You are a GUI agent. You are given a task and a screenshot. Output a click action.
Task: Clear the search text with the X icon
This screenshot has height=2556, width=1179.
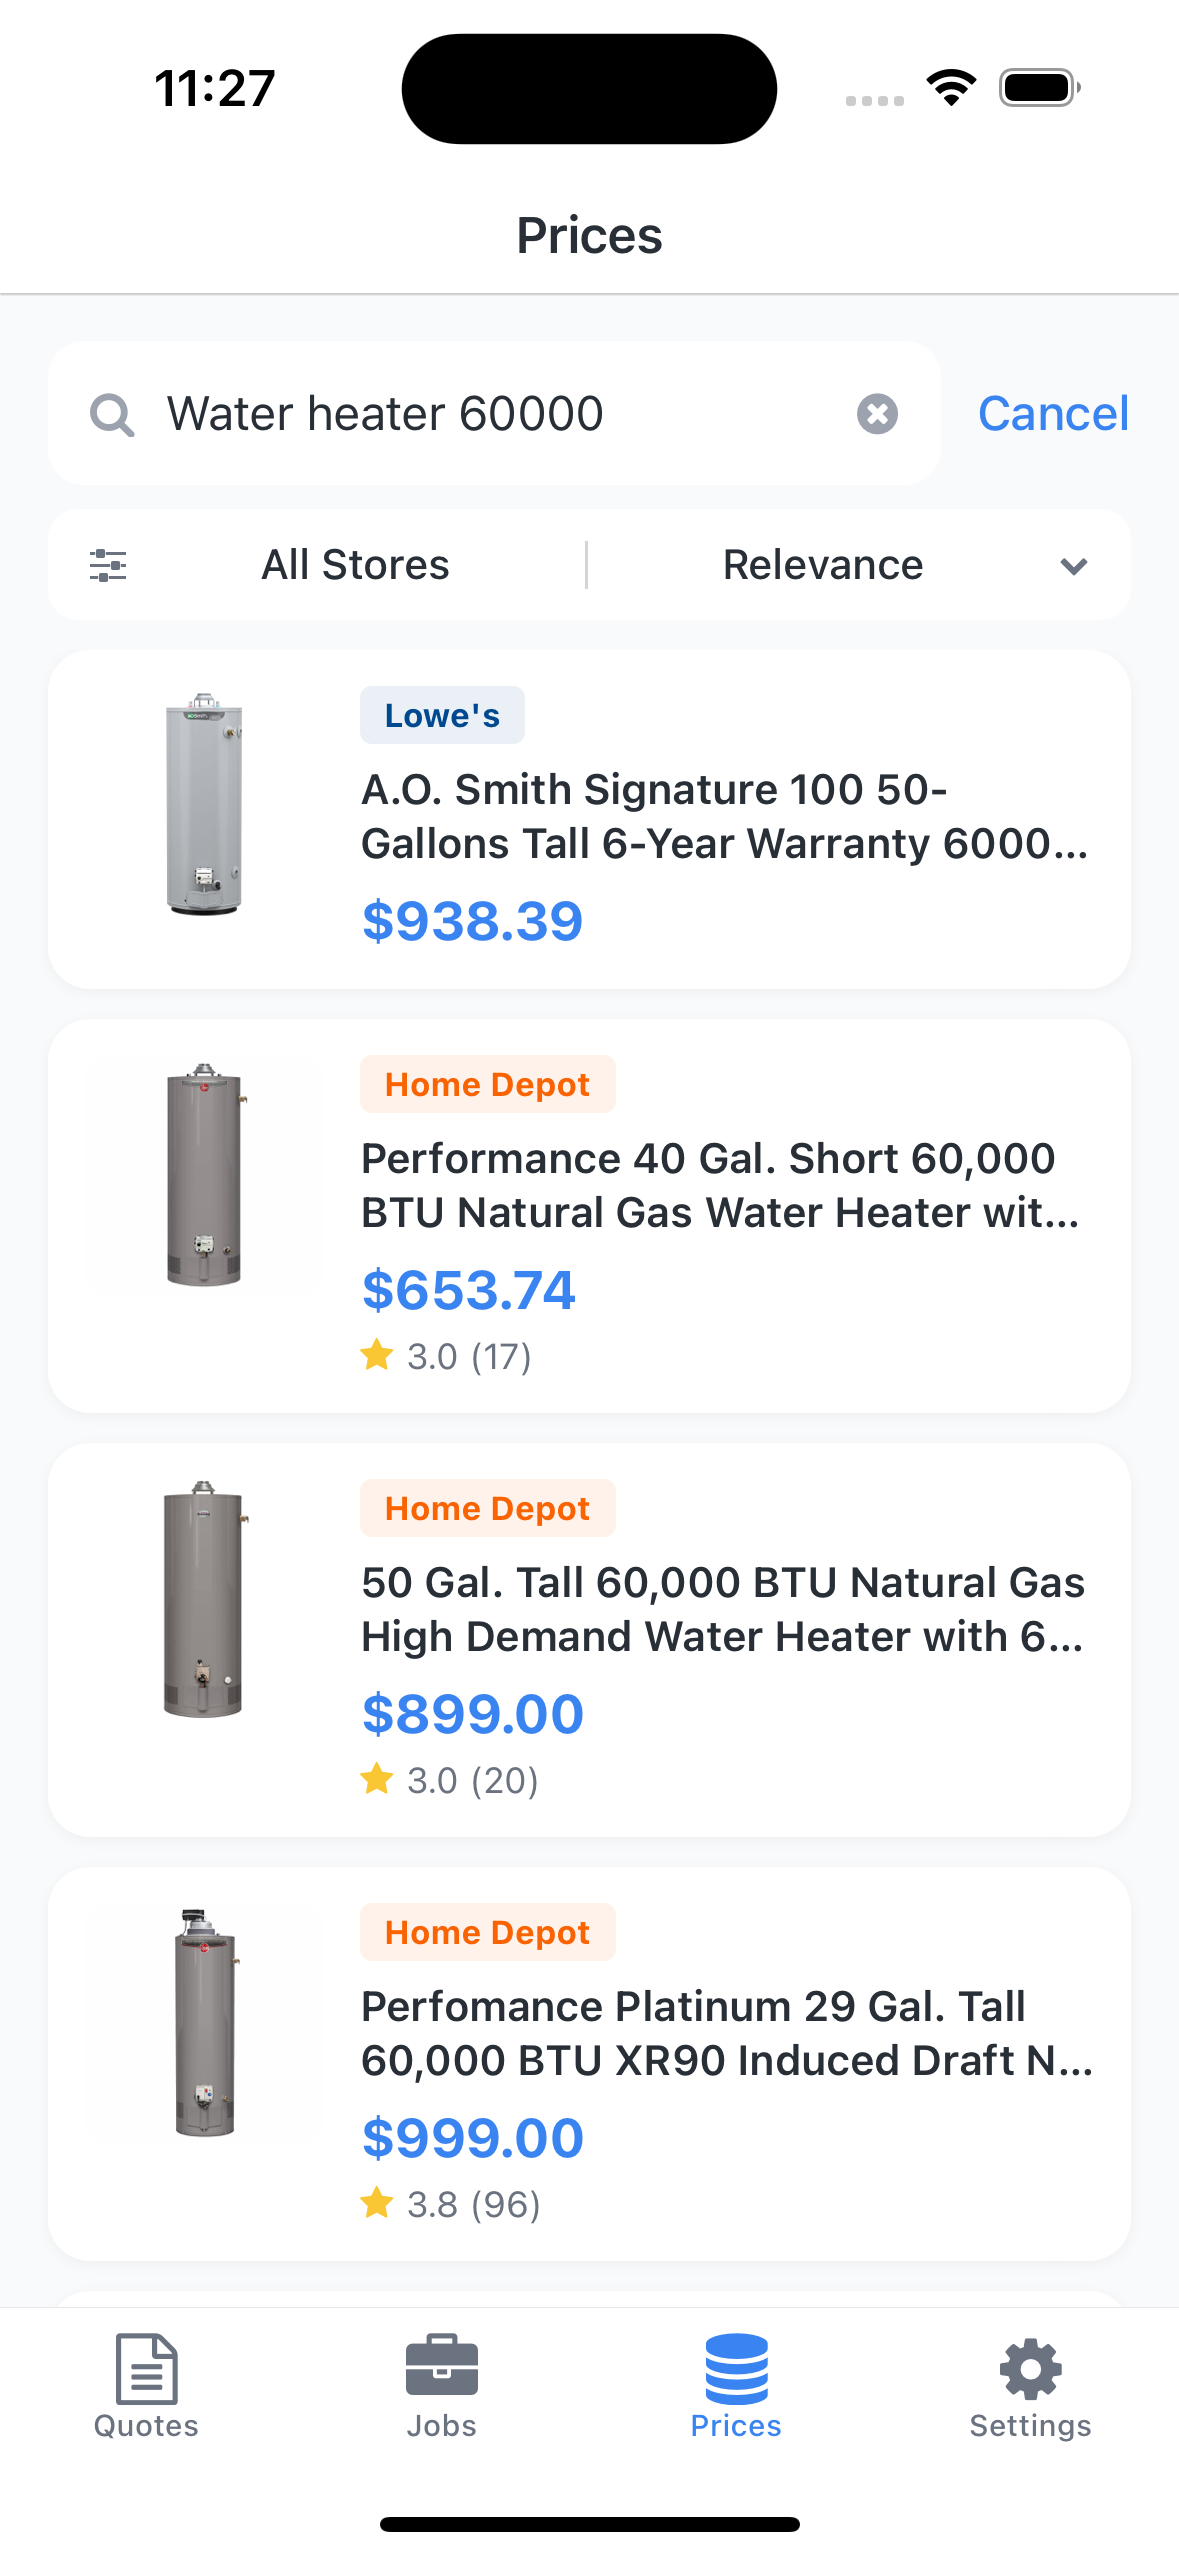[877, 414]
